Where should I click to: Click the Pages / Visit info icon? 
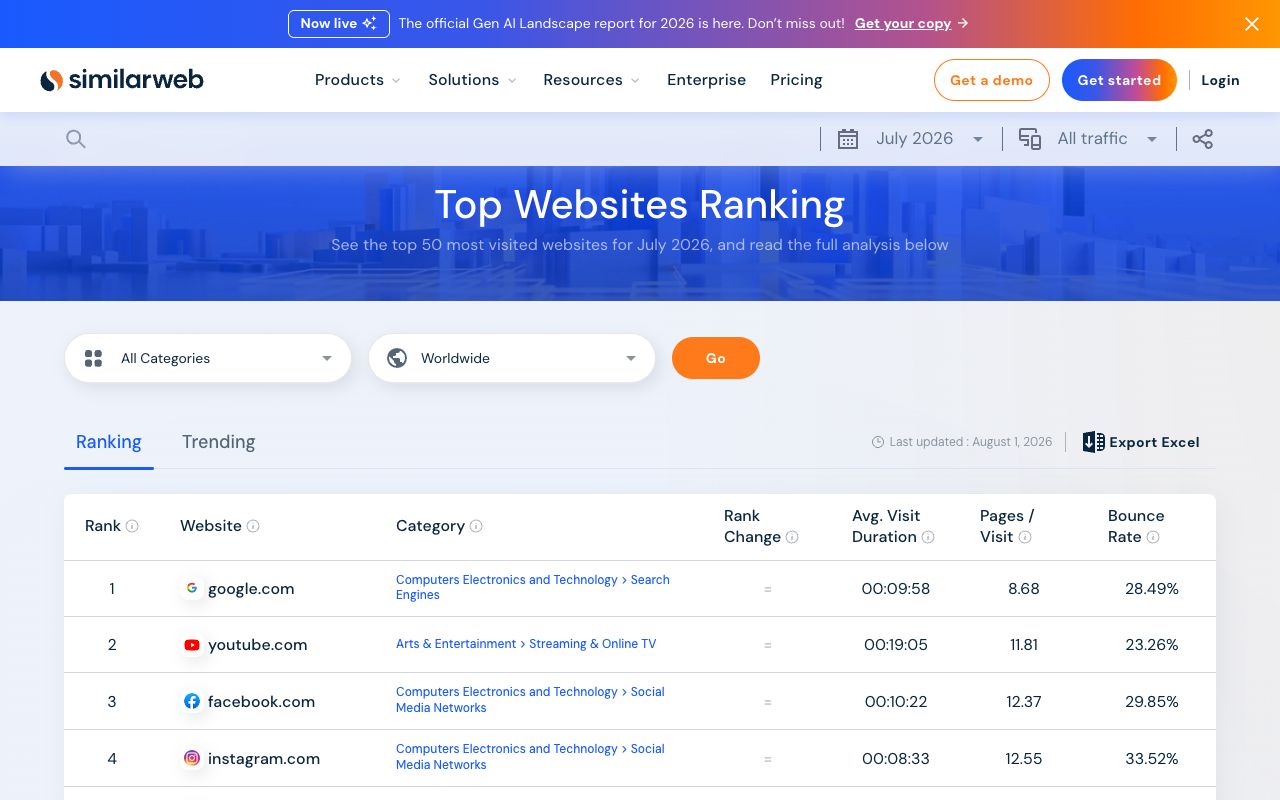(1025, 537)
